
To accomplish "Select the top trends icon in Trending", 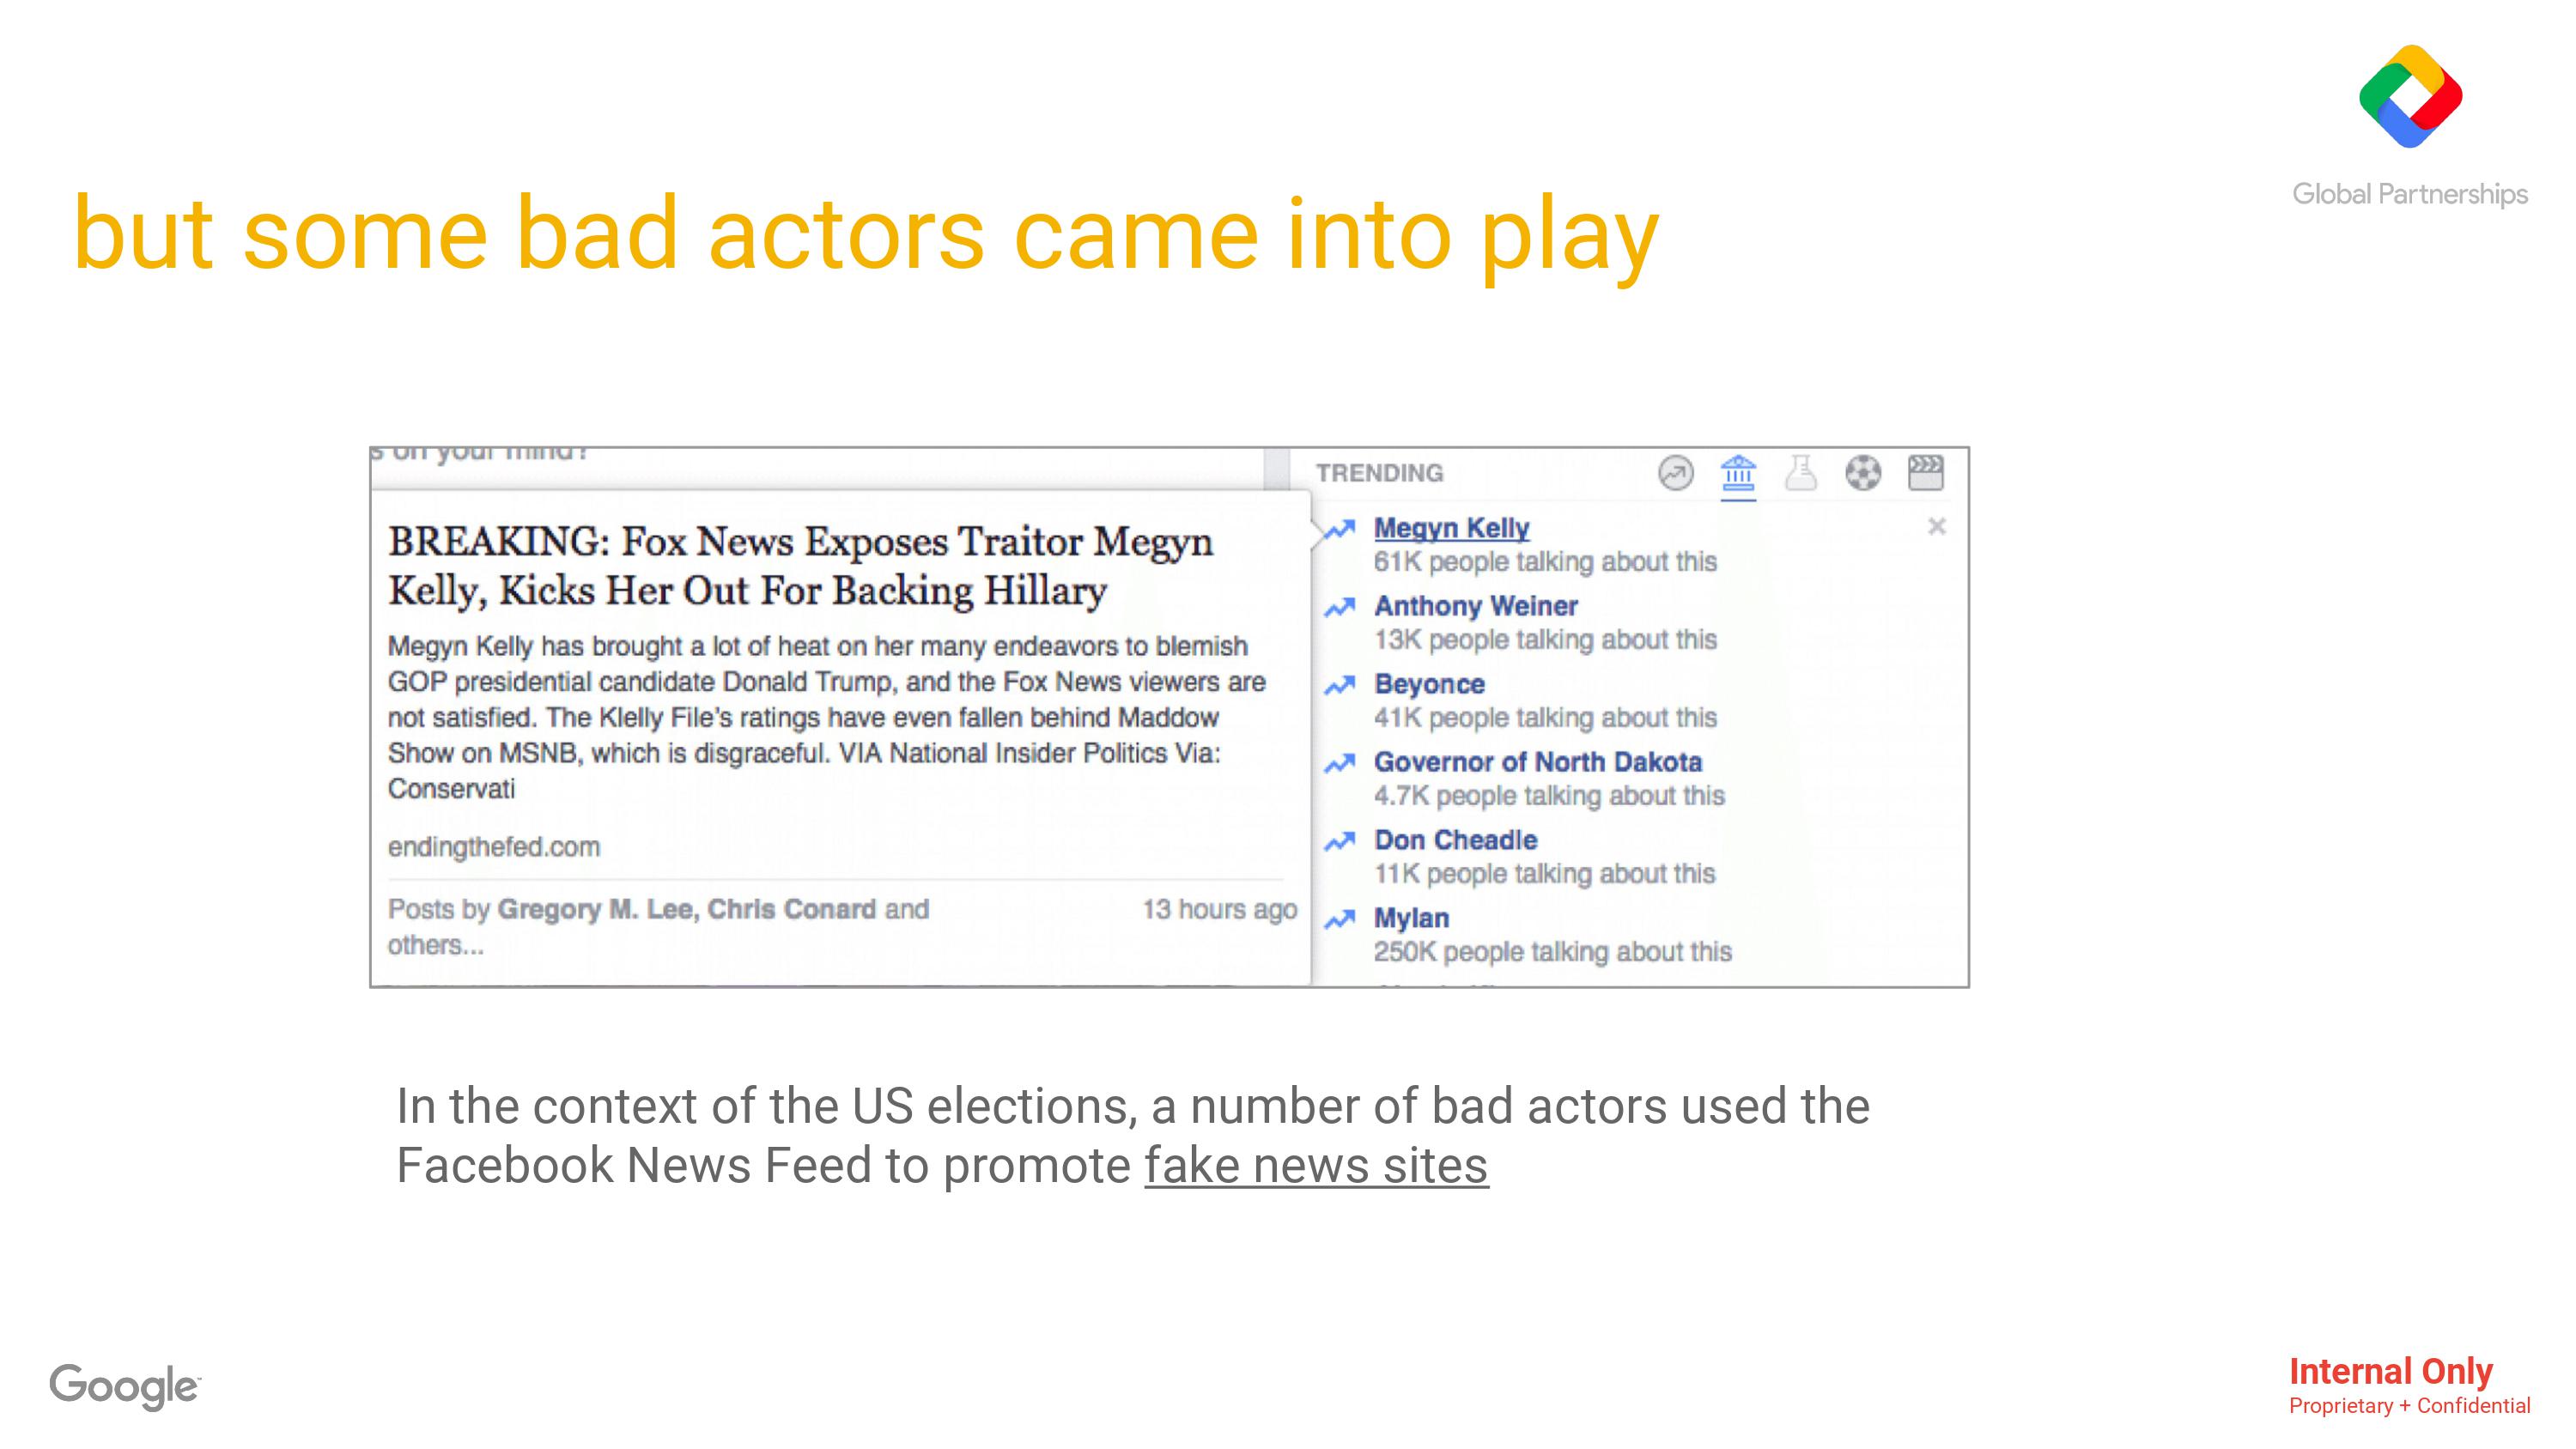I will (1676, 473).
